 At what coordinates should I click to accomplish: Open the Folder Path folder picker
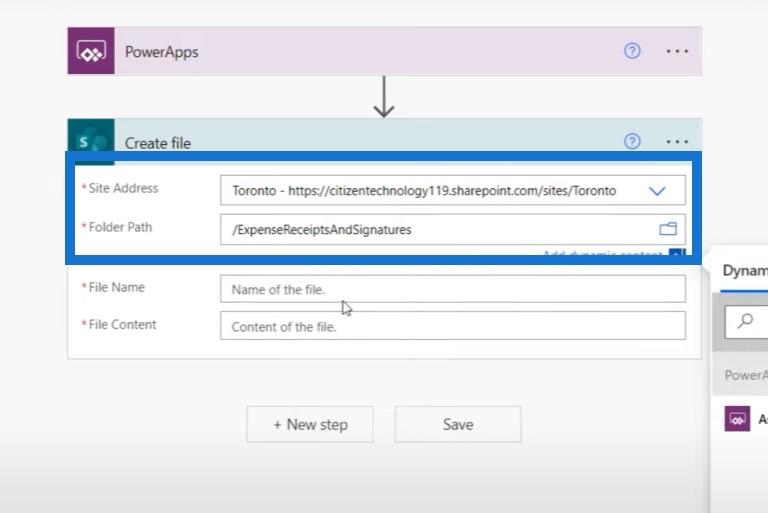[x=668, y=229]
